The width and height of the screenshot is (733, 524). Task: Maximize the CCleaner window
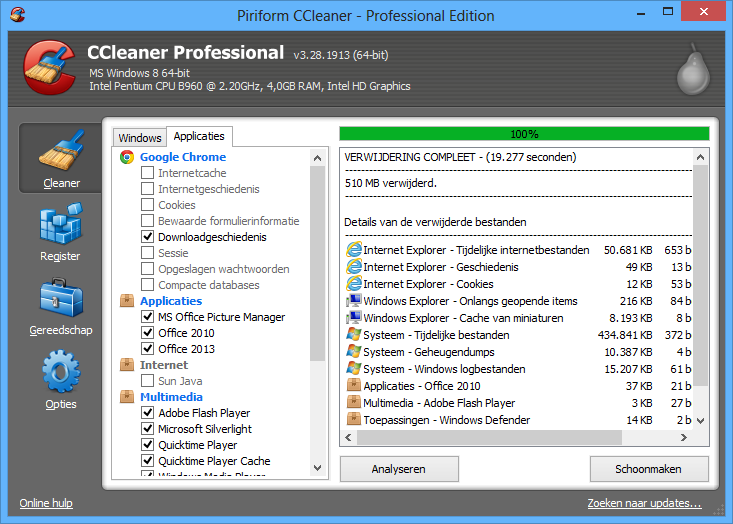point(668,11)
